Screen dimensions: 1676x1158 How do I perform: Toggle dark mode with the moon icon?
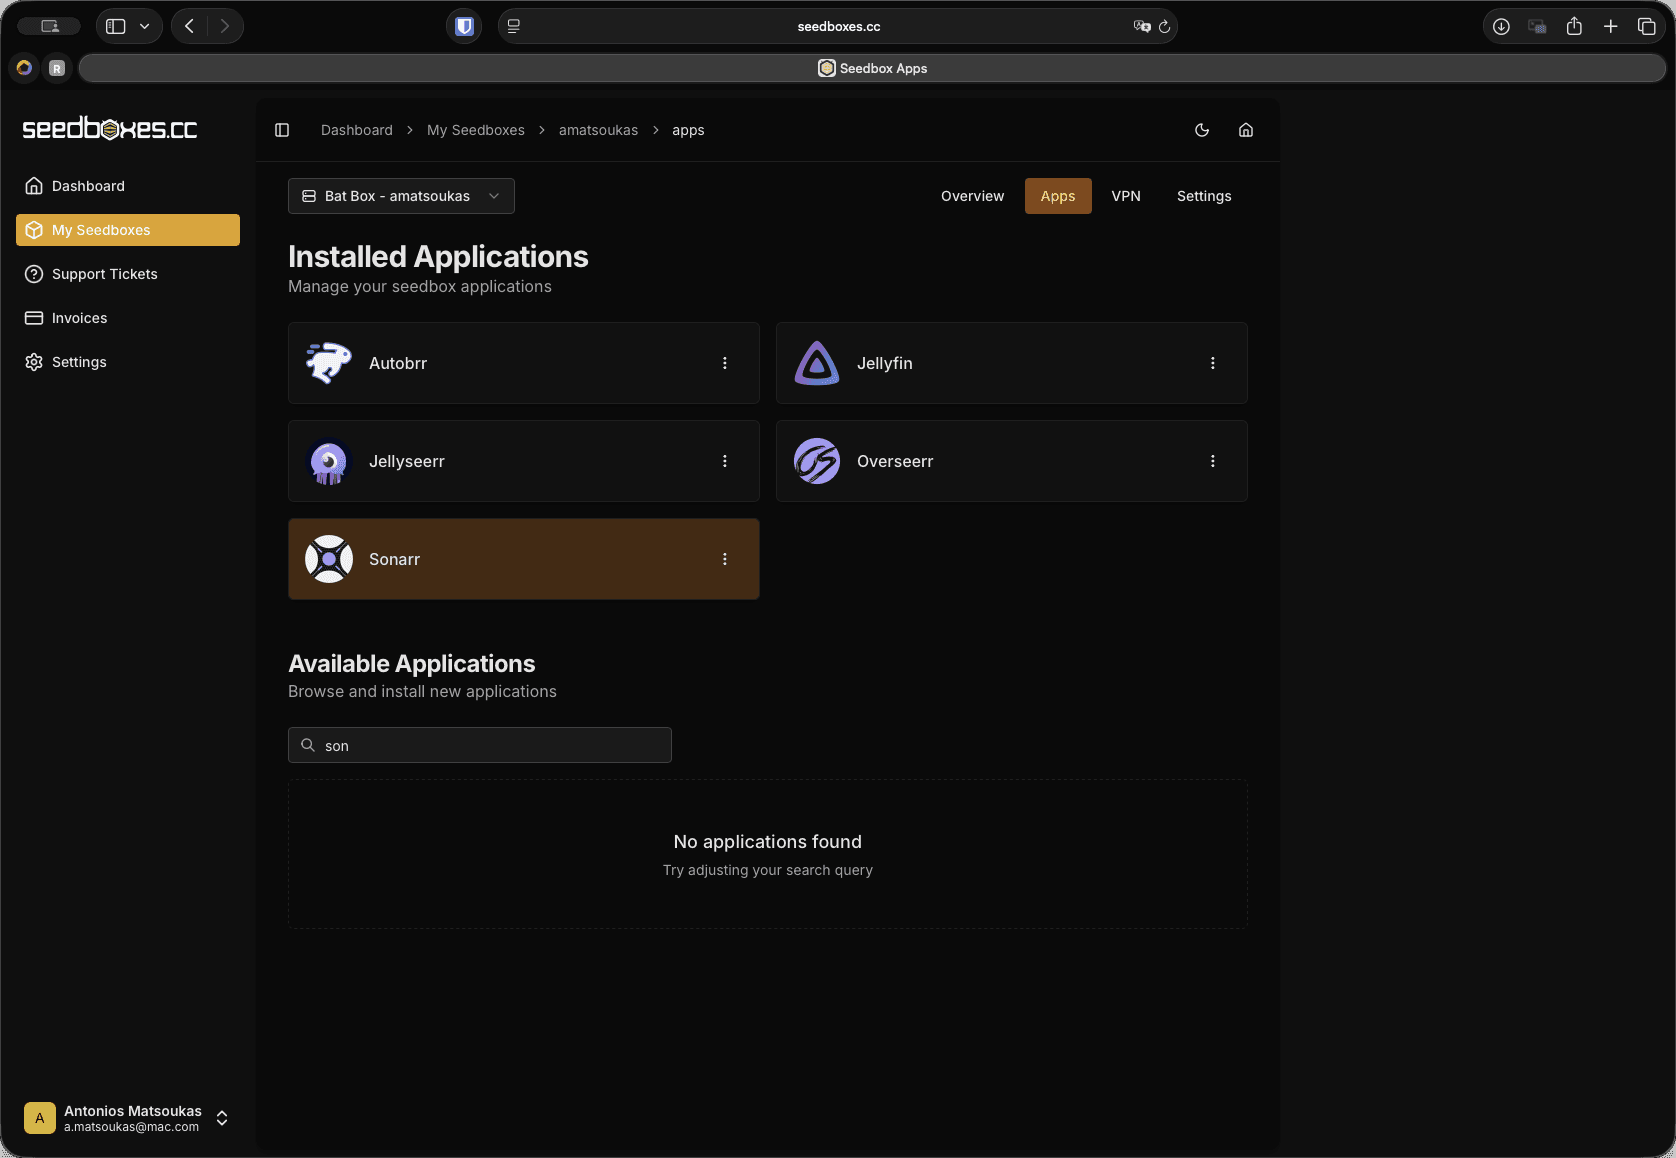(x=1202, y=130)
